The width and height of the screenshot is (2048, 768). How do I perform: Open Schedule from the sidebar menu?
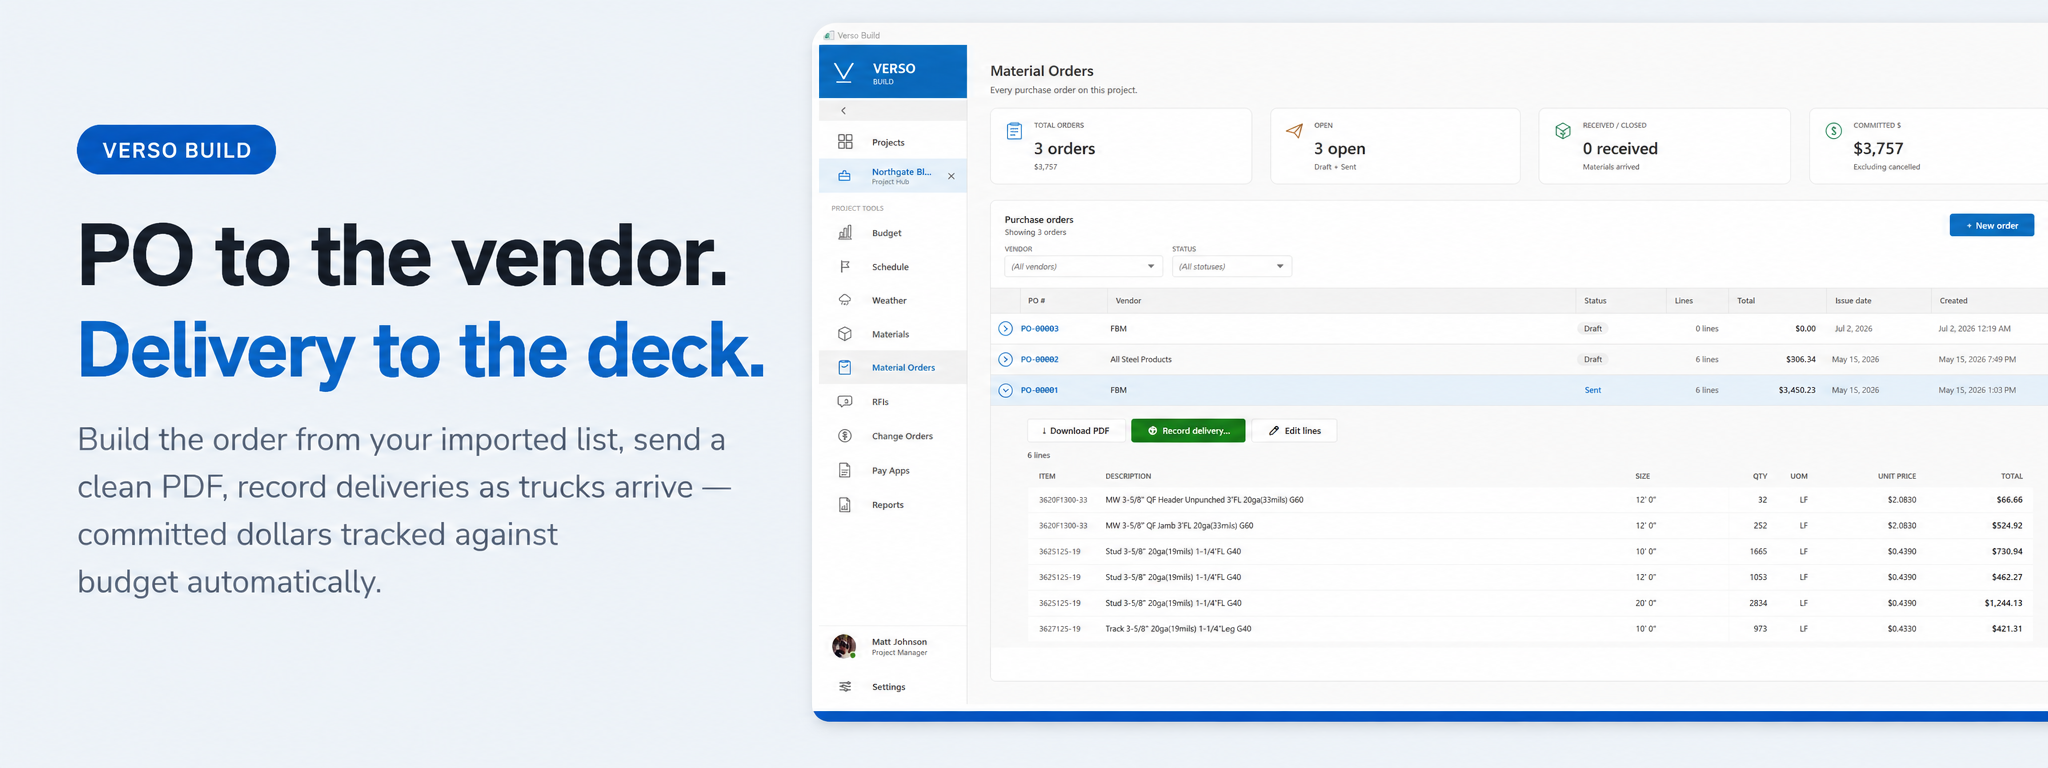coord(890,267)
